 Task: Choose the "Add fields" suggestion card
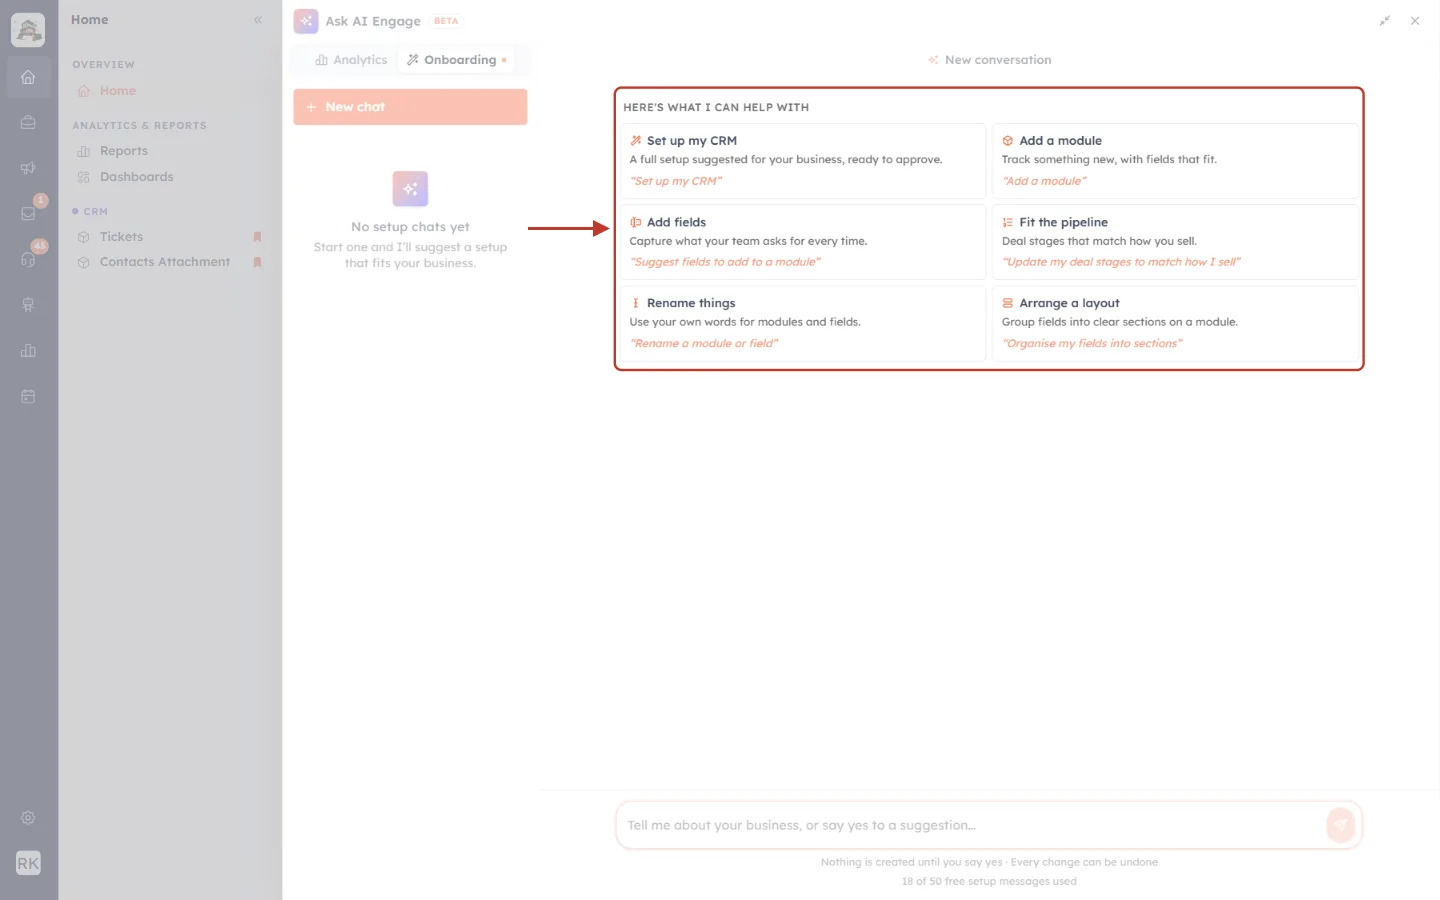pos(803,242)
